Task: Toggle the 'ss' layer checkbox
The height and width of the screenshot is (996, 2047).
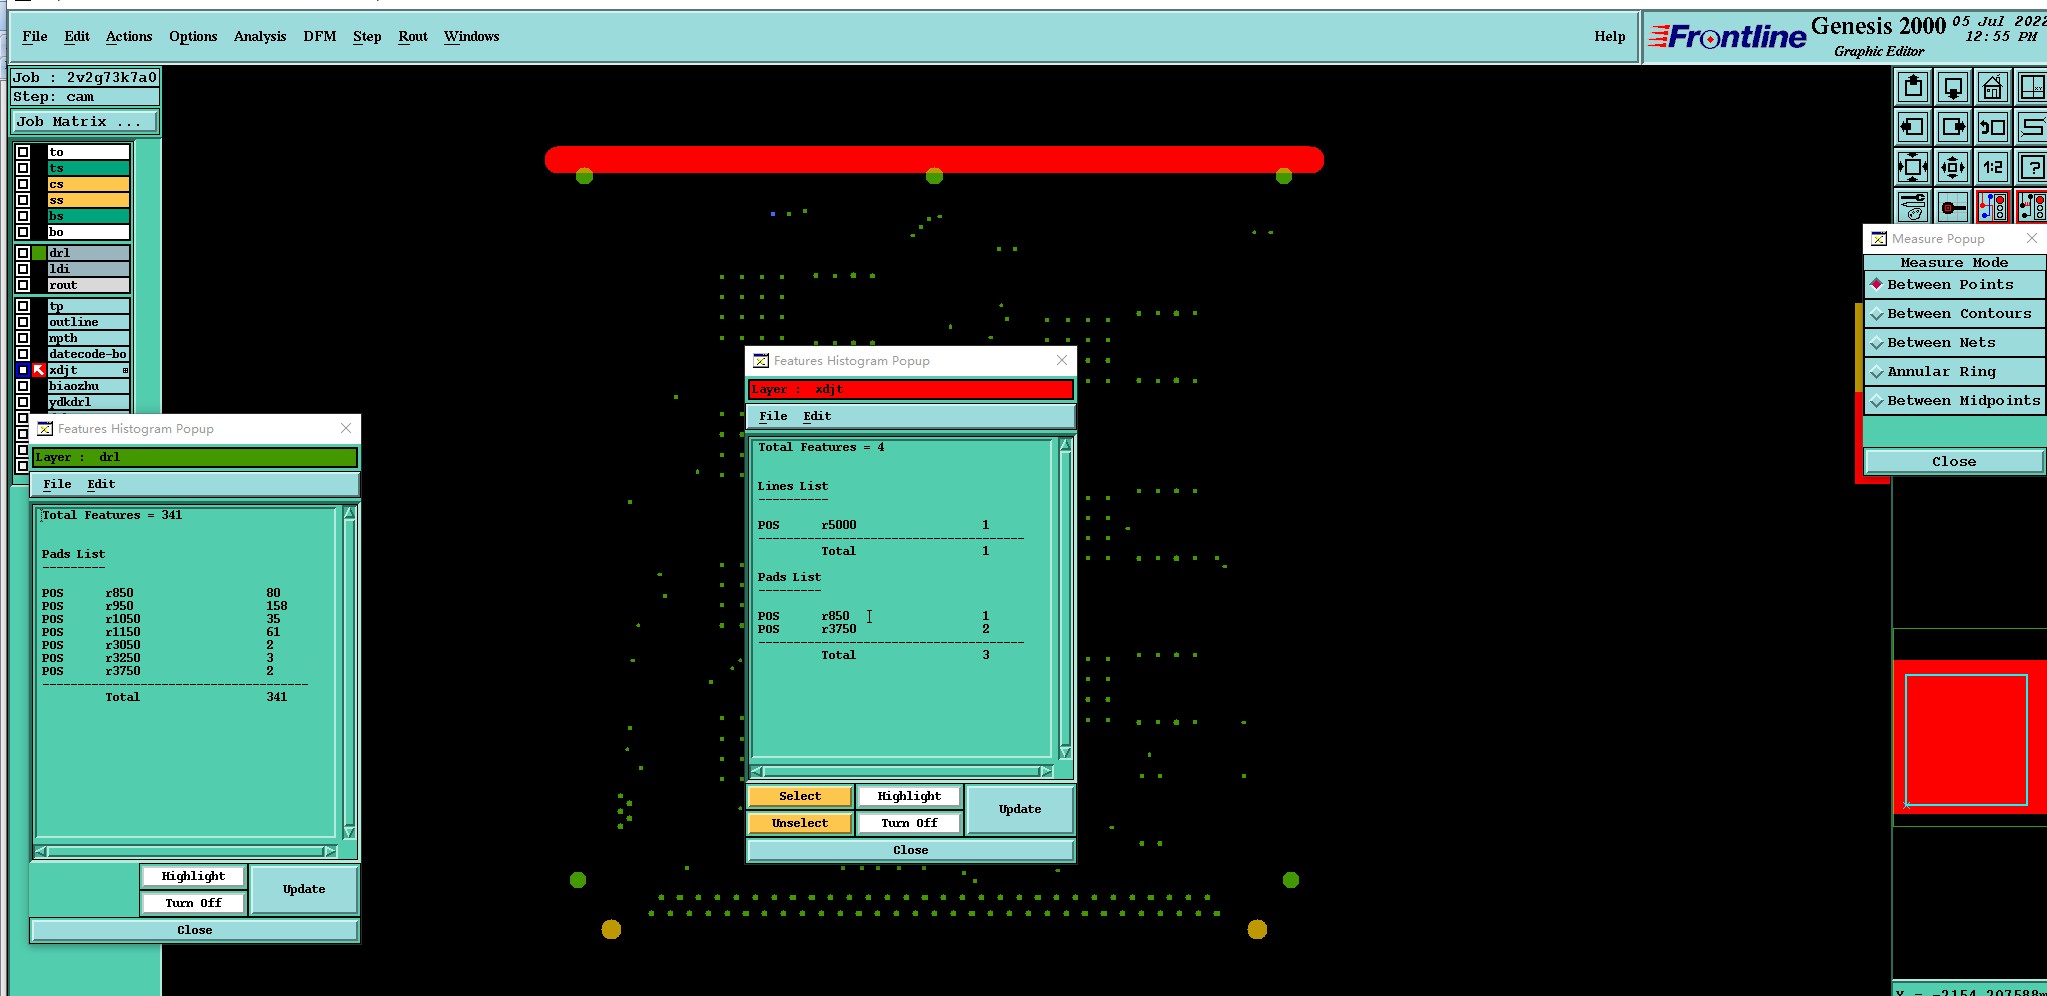Action: 23,200
